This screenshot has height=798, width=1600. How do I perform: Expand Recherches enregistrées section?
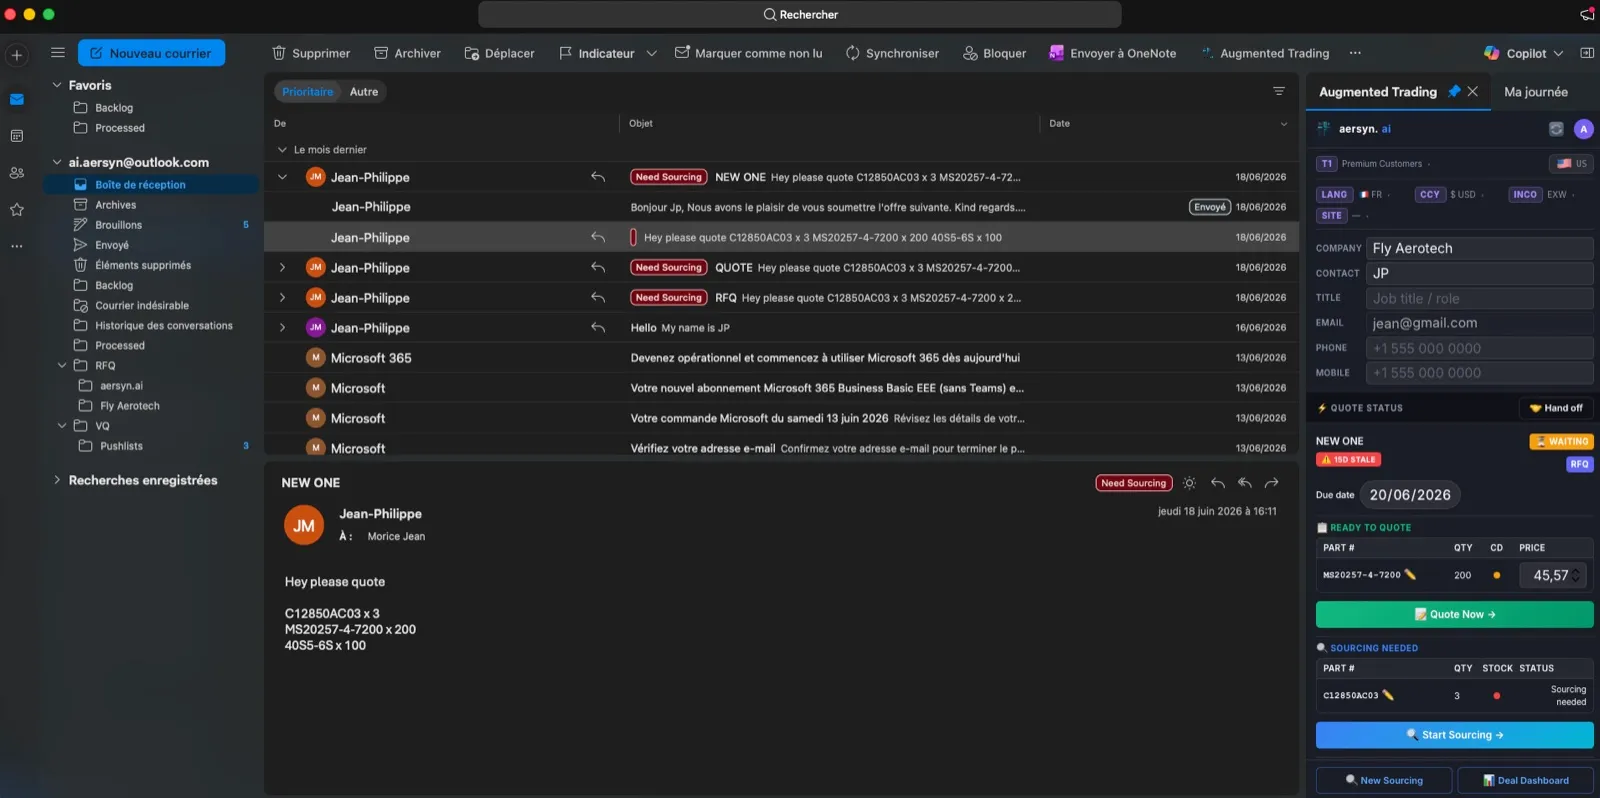pyautogui.click(x=57, y=480)
